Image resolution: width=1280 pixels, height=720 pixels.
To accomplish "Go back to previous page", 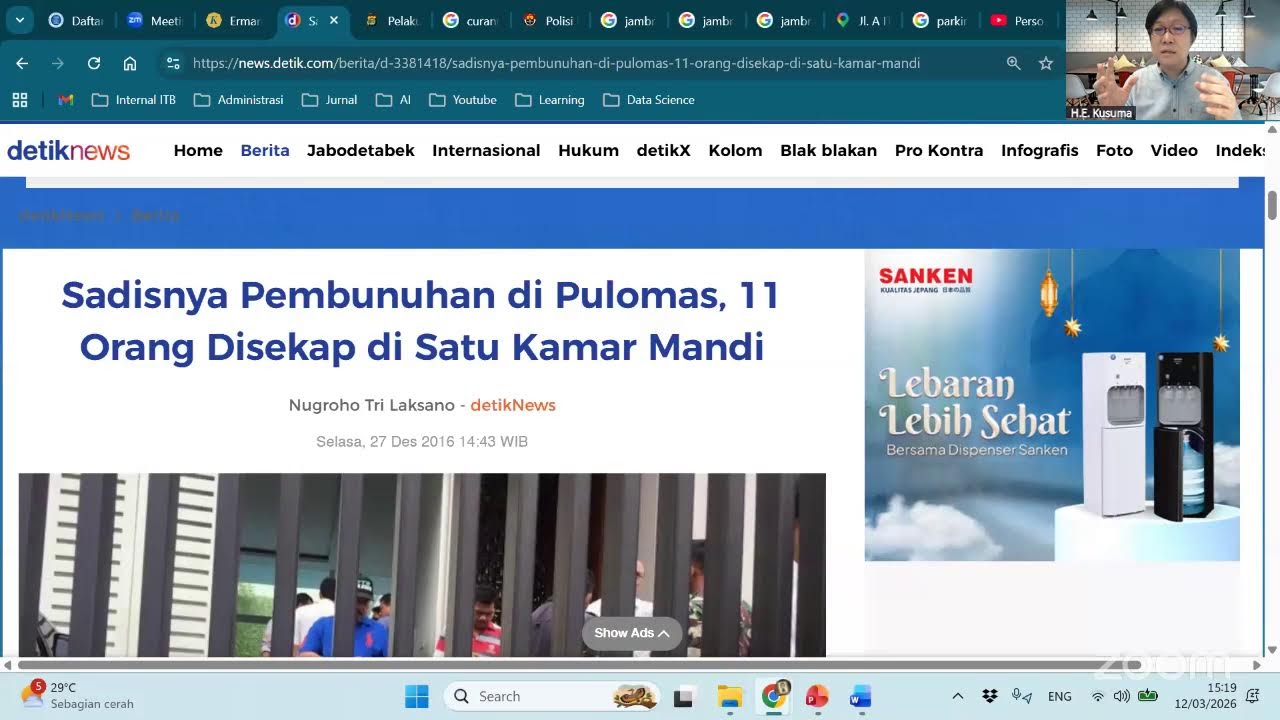I will click(x=22, y=63).
